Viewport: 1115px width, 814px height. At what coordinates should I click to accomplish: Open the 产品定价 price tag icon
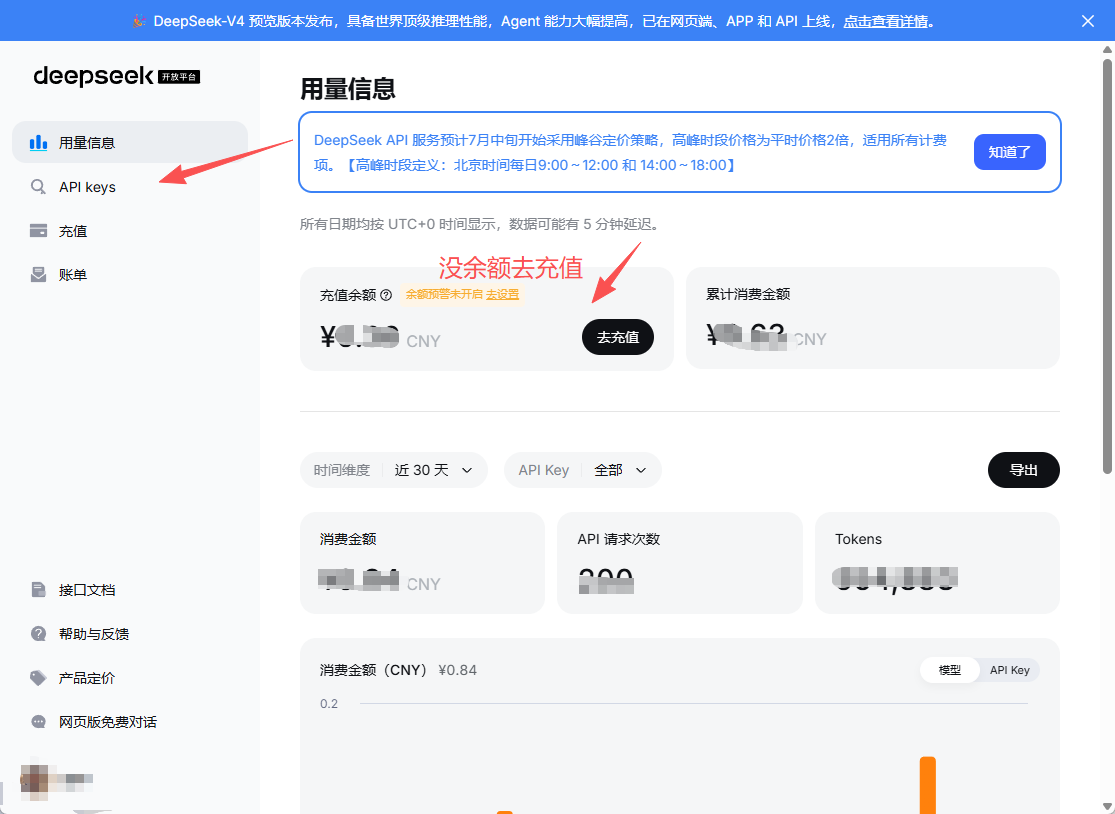pos(38,678)
